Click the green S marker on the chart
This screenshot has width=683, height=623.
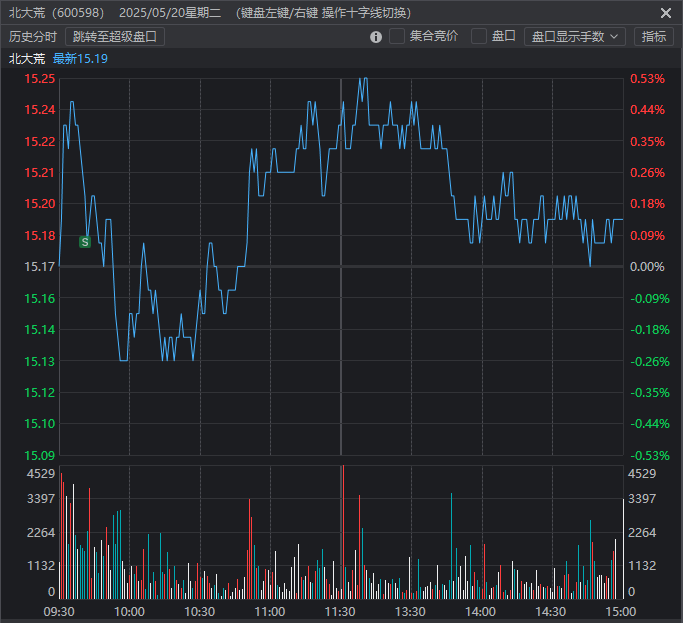(85, 242)
